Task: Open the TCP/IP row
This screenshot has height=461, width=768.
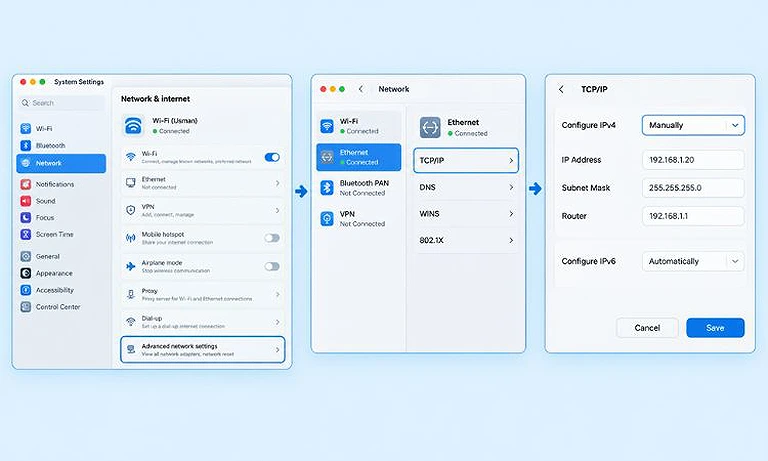Action: [x=466, y=160]
